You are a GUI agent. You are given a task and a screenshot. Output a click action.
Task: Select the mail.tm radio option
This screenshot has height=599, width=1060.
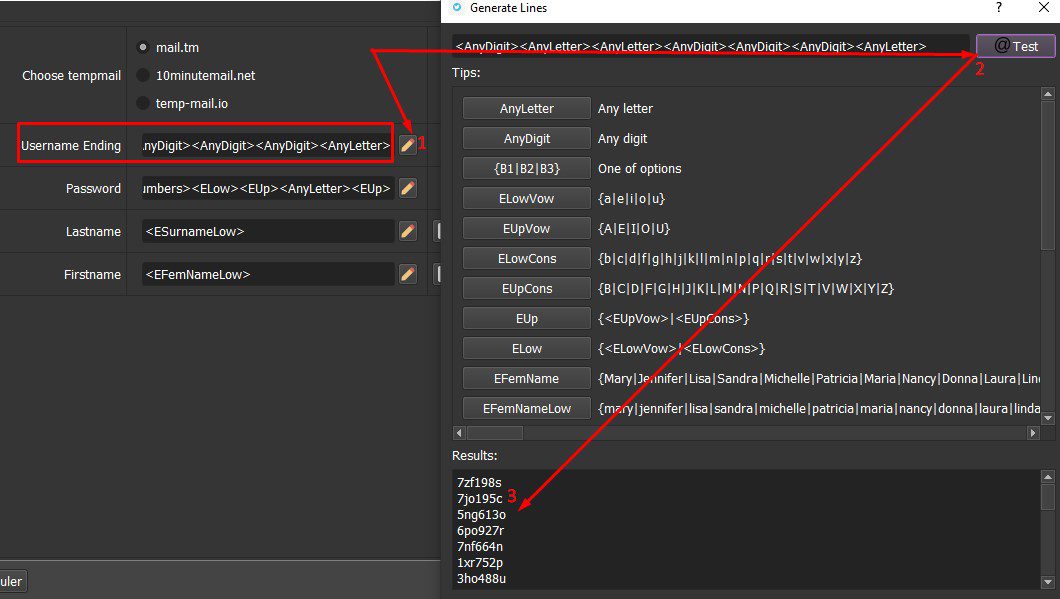coord(143,47)
